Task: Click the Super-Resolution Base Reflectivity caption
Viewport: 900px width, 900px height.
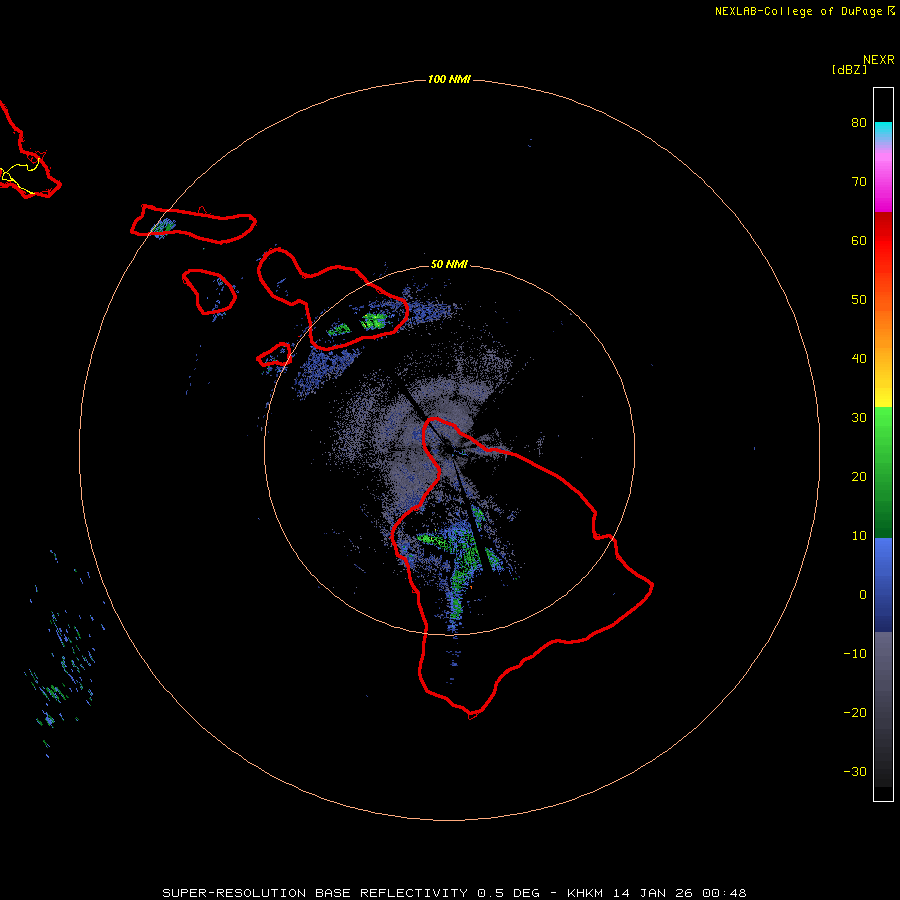Action: (455, 893)
